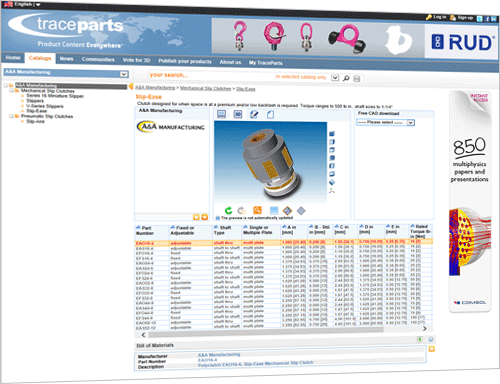
Task: Click the document page icon above preview
Action: pyautogui.click(x=270, y=115)
